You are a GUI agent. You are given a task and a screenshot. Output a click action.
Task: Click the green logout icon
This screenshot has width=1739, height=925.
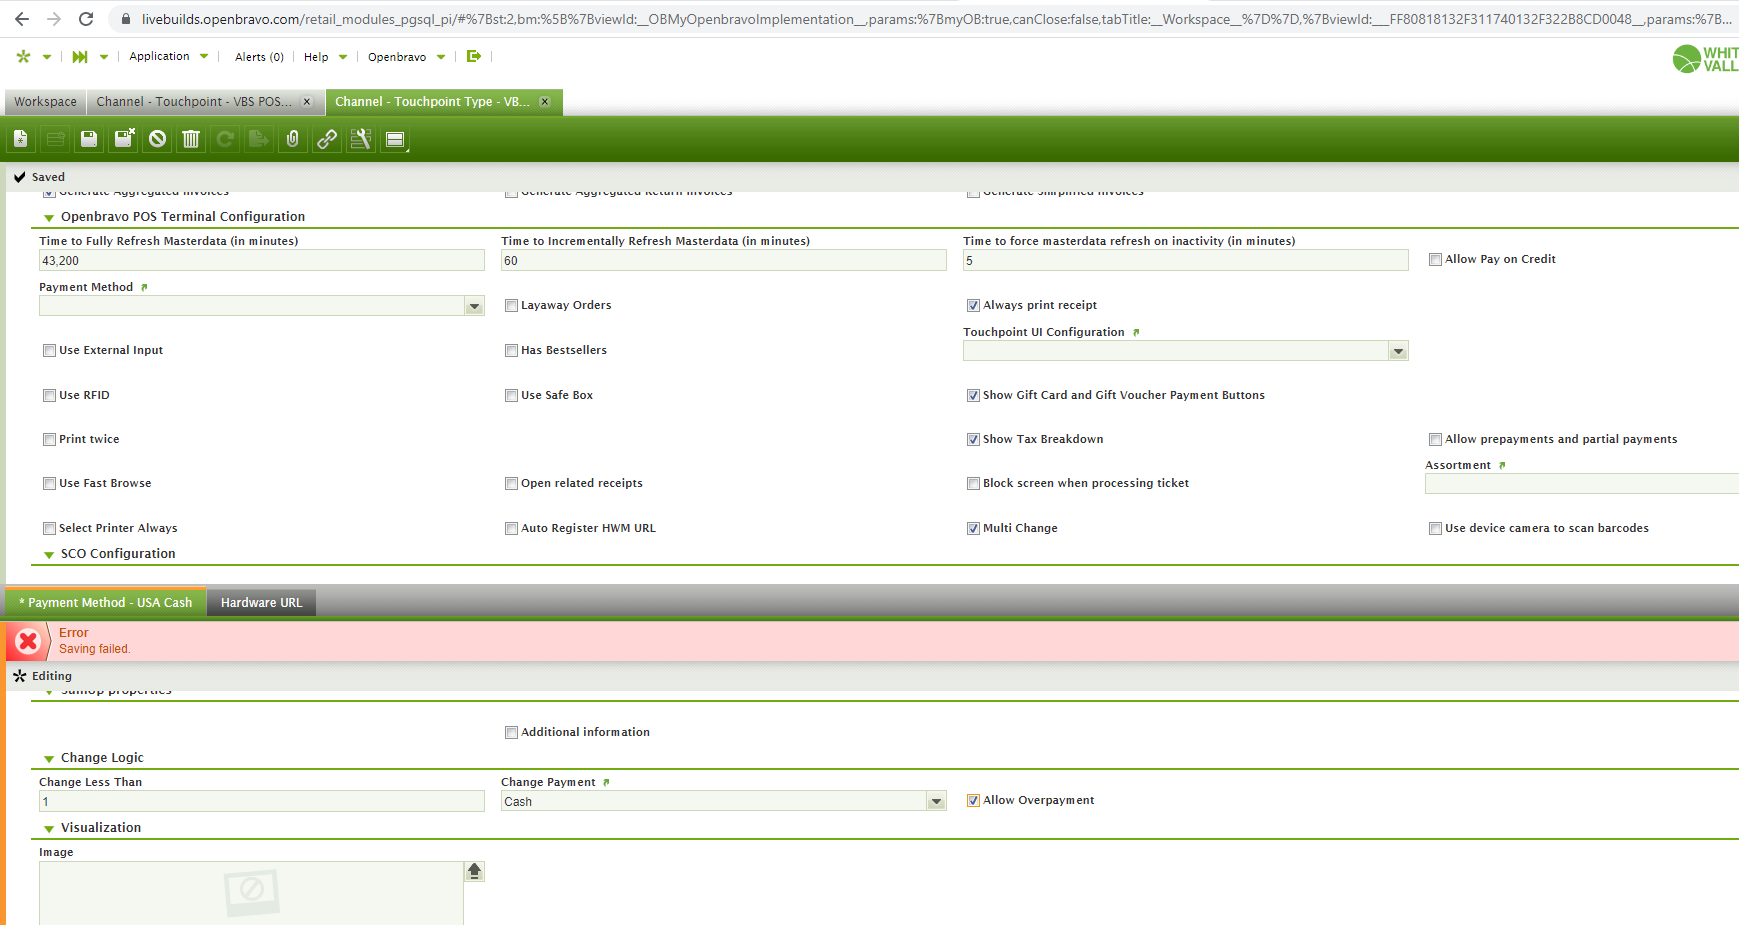point(474,56)
